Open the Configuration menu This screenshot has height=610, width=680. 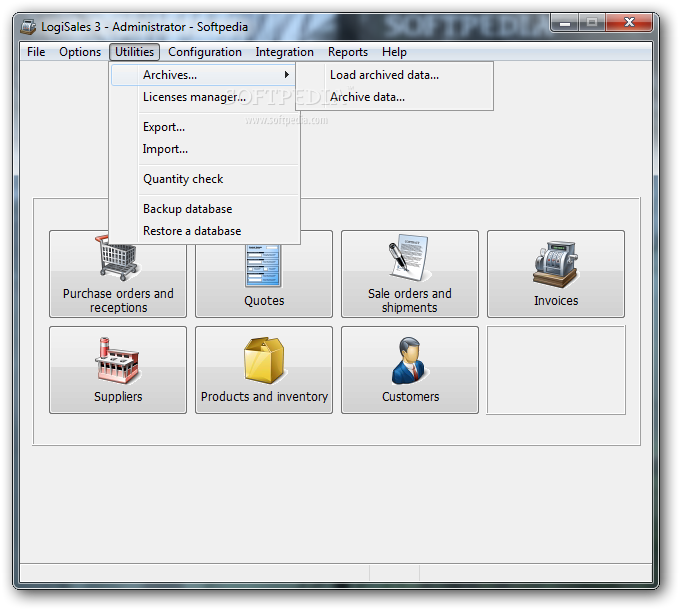click(205, 52)
